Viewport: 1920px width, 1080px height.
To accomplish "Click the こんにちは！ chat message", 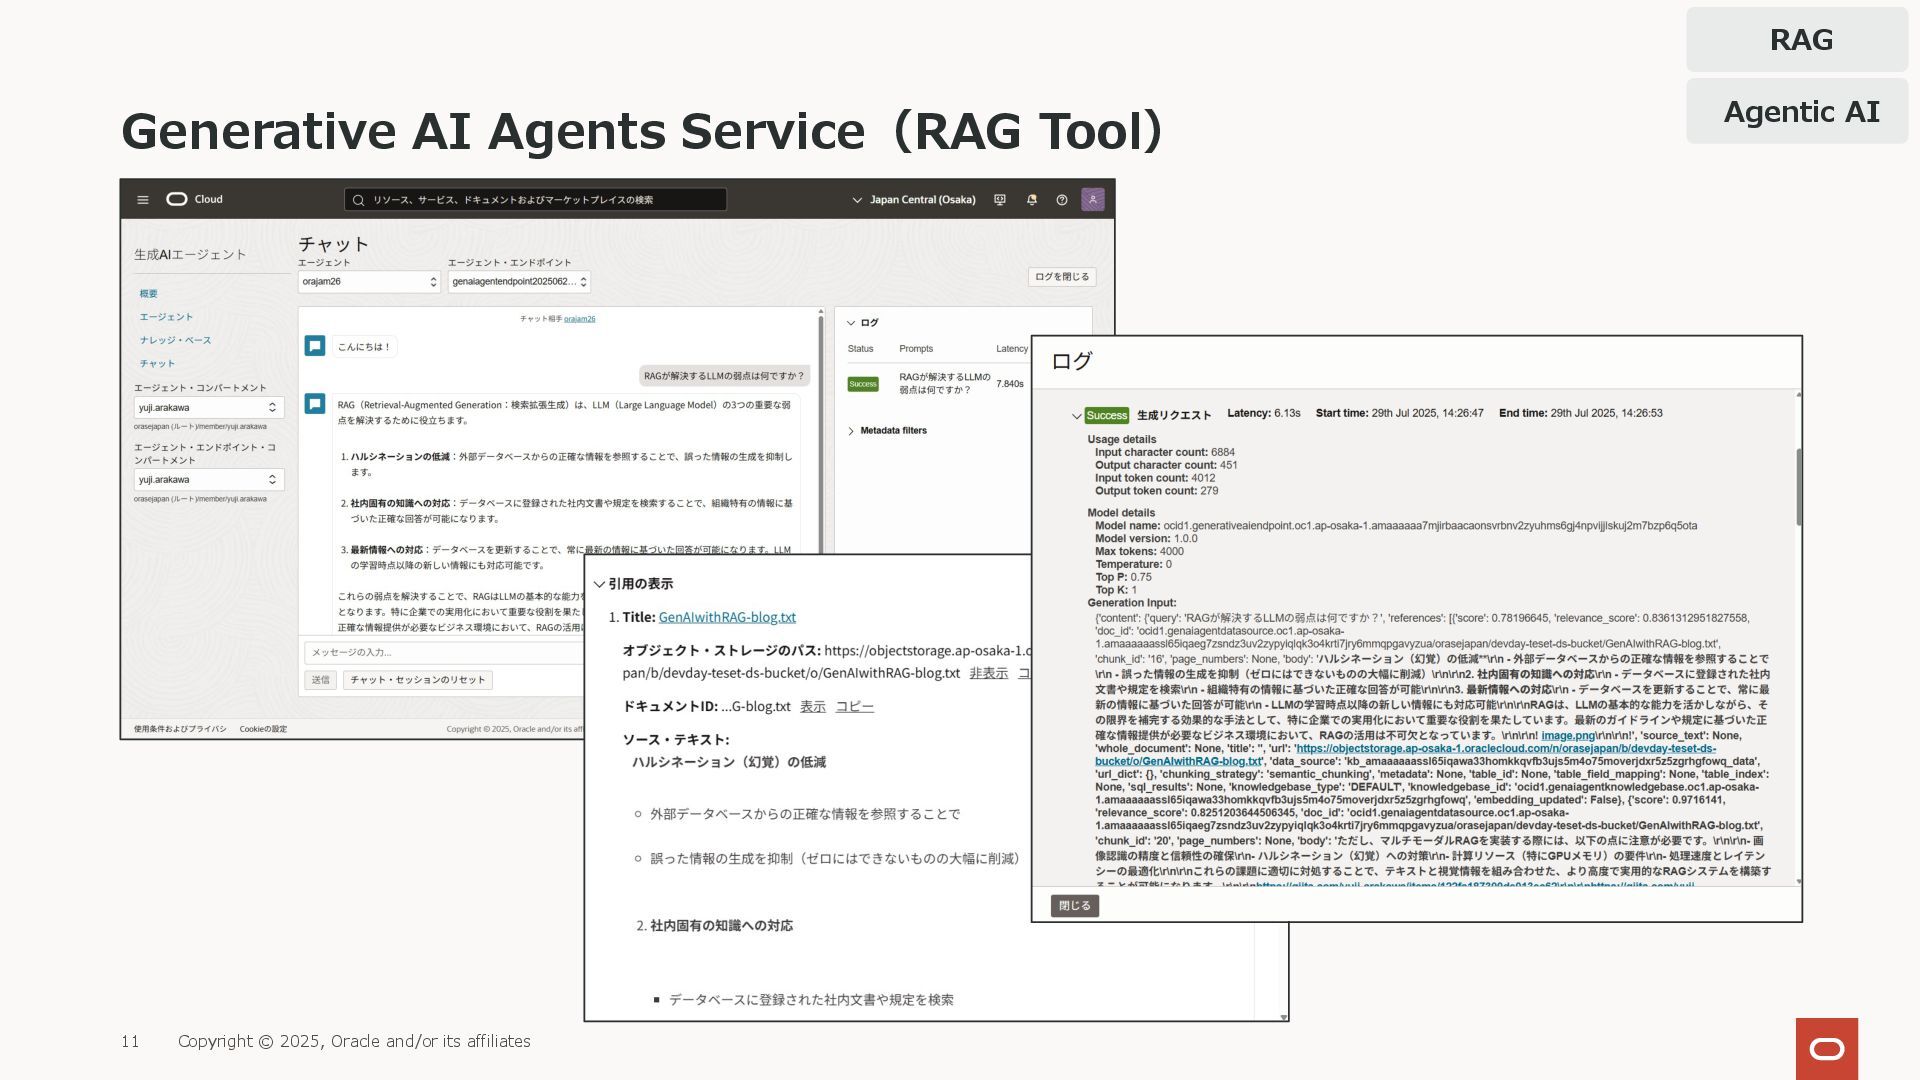I will pos(364,347).
